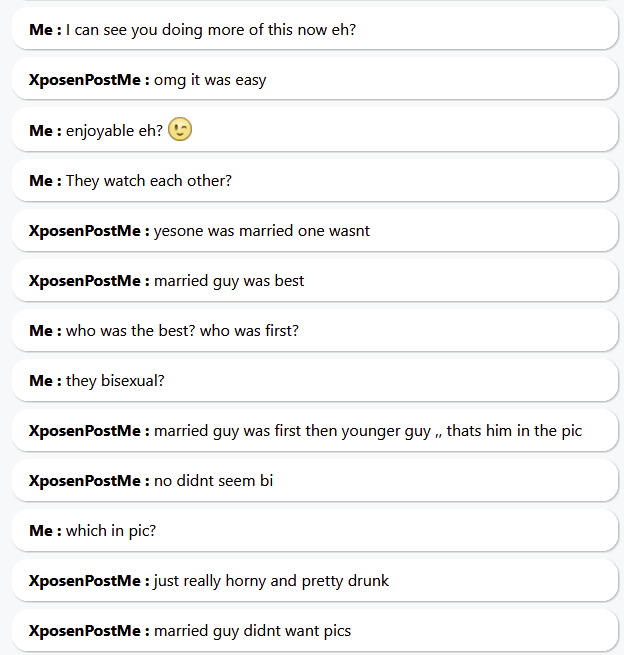Click "Me" label beside "they bisexual?"
The width and height of the screenshot is (624, 655).
(42, 381)
